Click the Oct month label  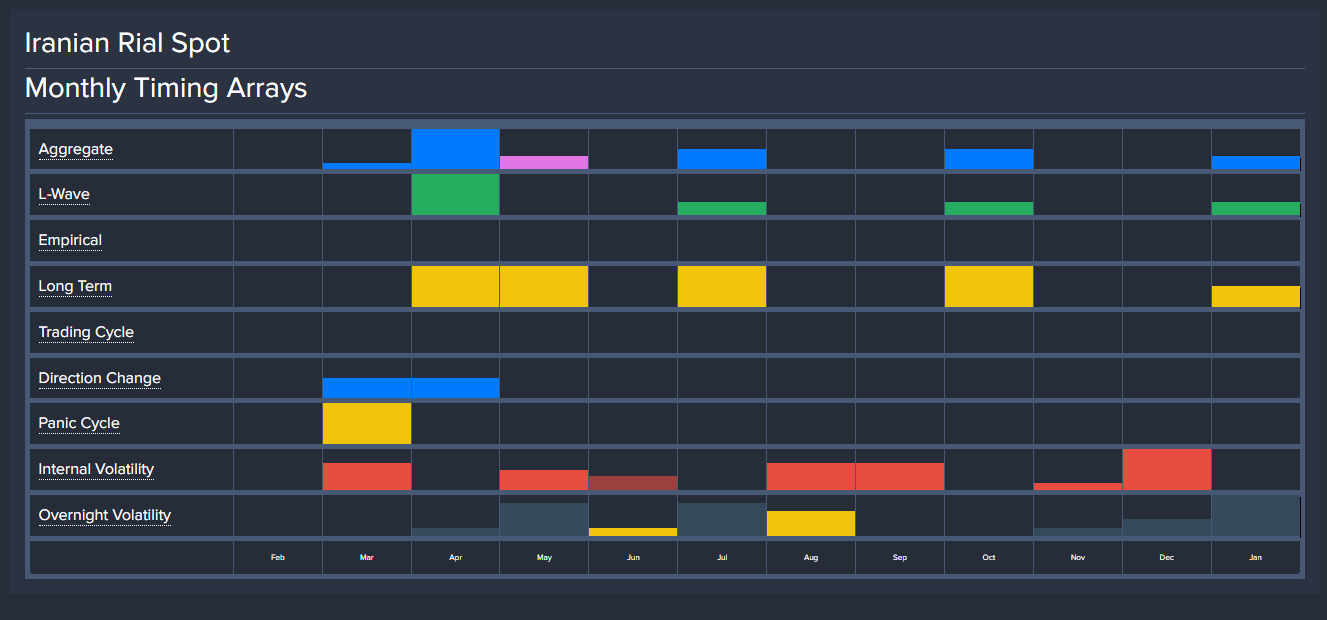click(989, 557)
